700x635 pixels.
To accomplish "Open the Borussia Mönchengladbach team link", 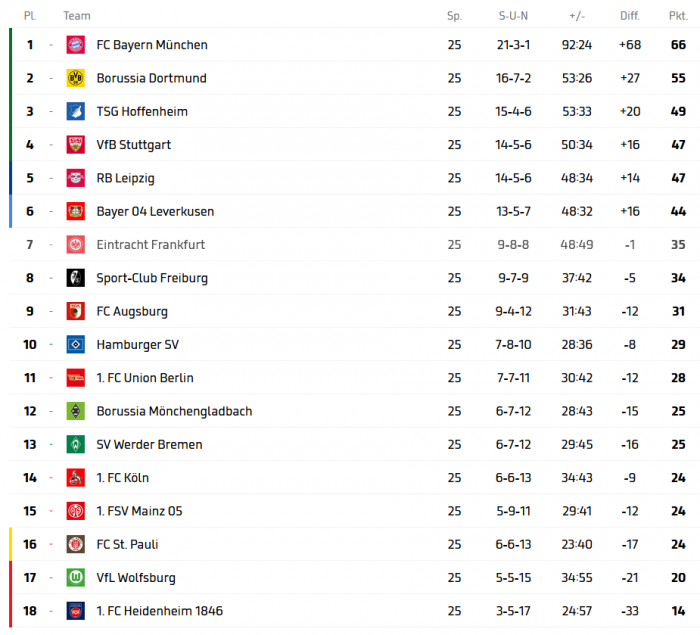I will tap(174, 411).
